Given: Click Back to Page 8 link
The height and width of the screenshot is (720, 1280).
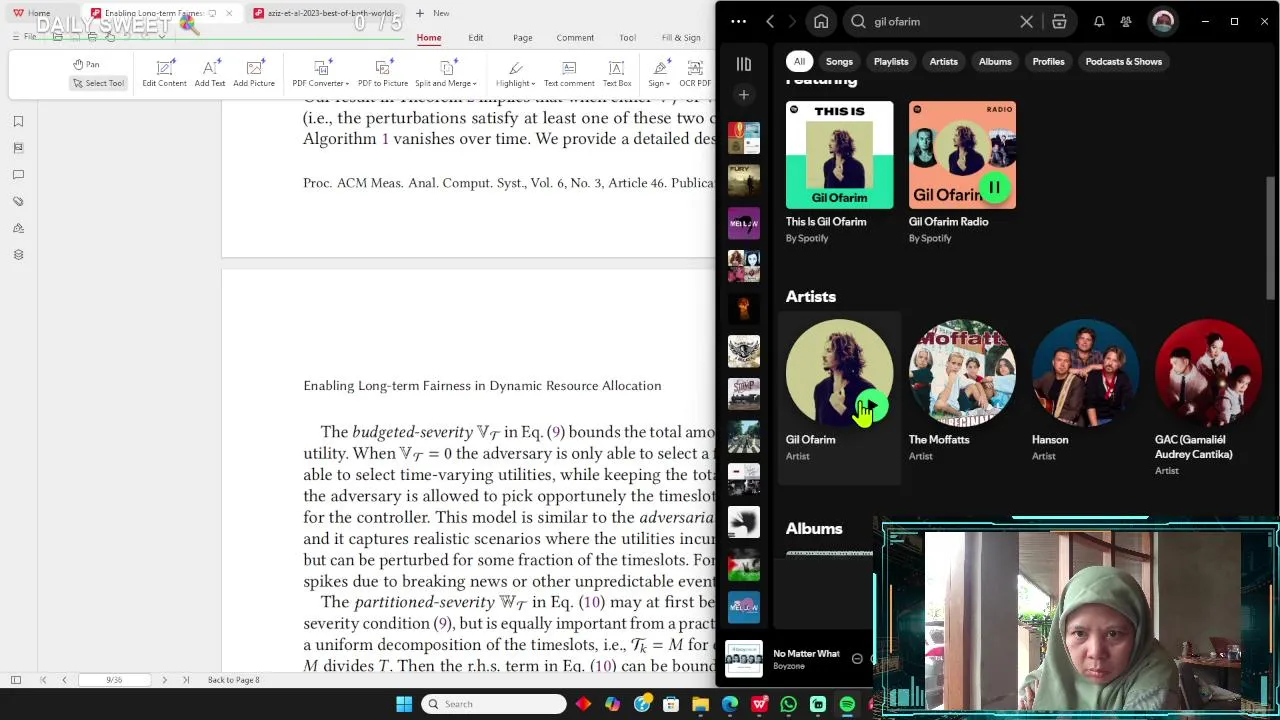Looking at the screenshot, I should [x=233, y=680].
